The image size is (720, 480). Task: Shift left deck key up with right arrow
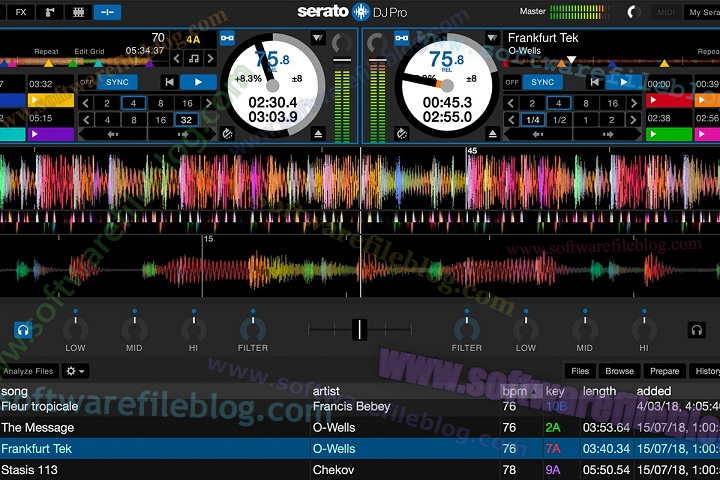[x=210, y=58]
